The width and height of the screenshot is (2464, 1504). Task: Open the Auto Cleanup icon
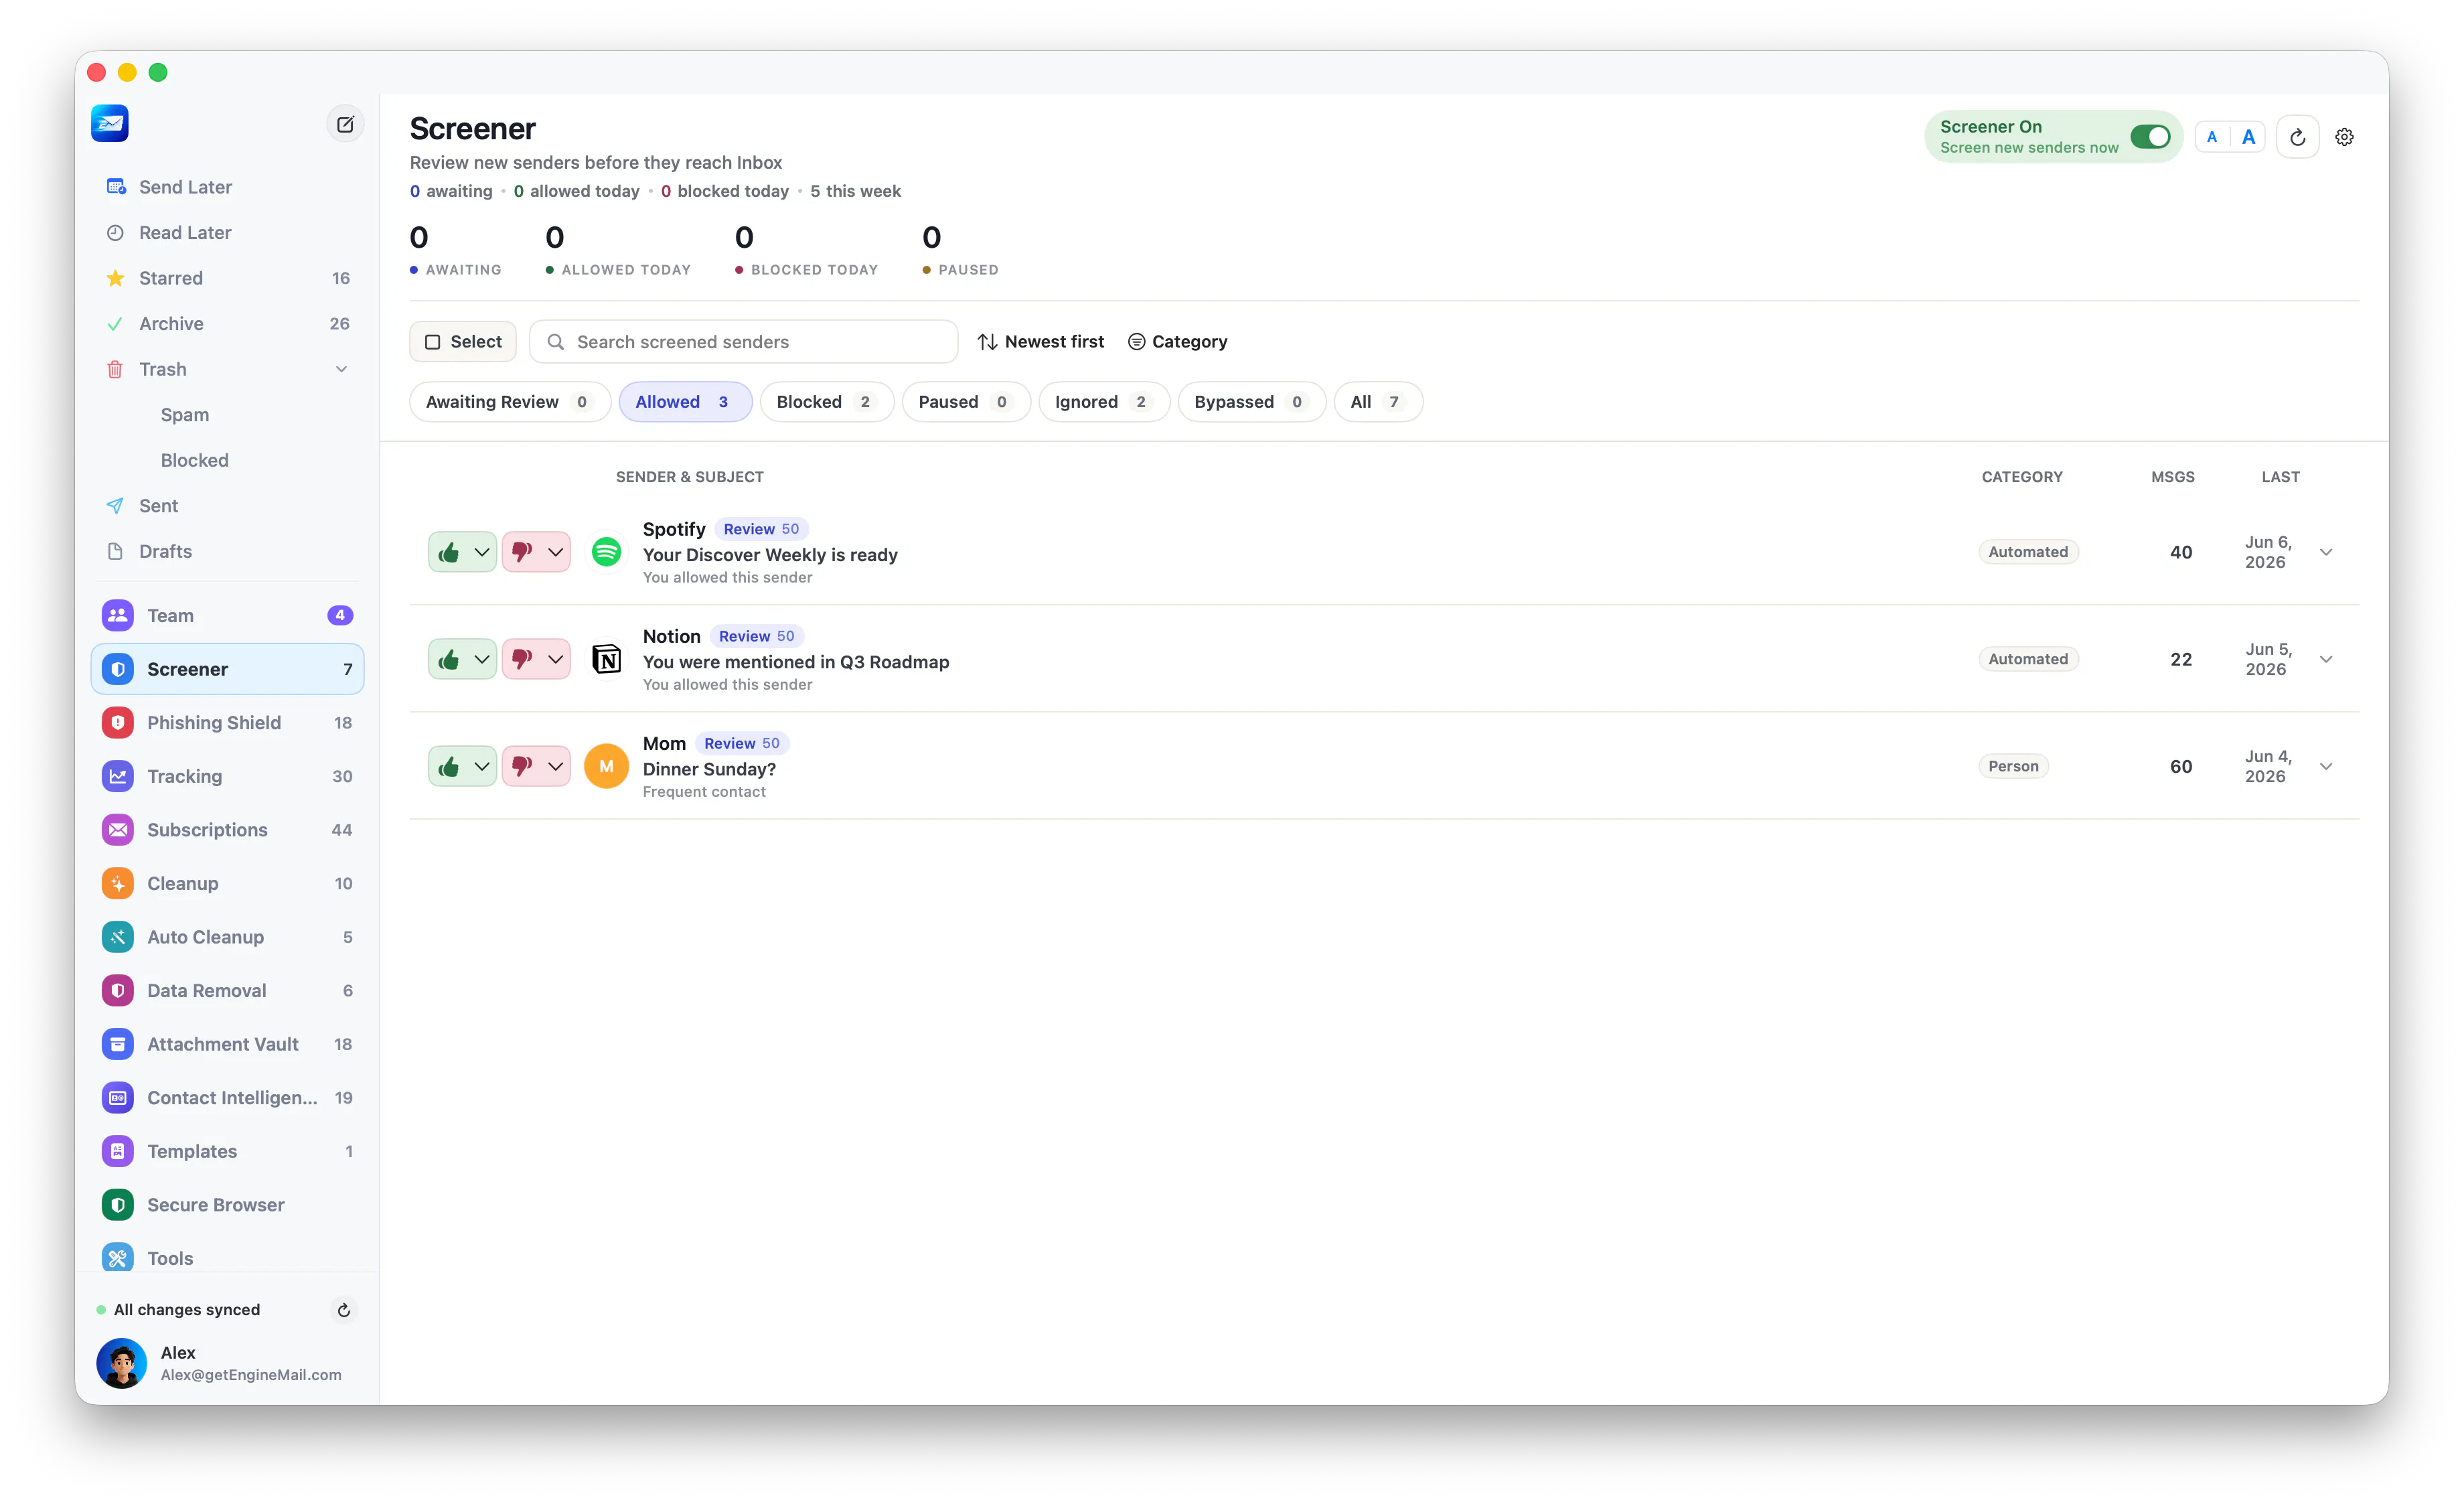coord(118,937)
